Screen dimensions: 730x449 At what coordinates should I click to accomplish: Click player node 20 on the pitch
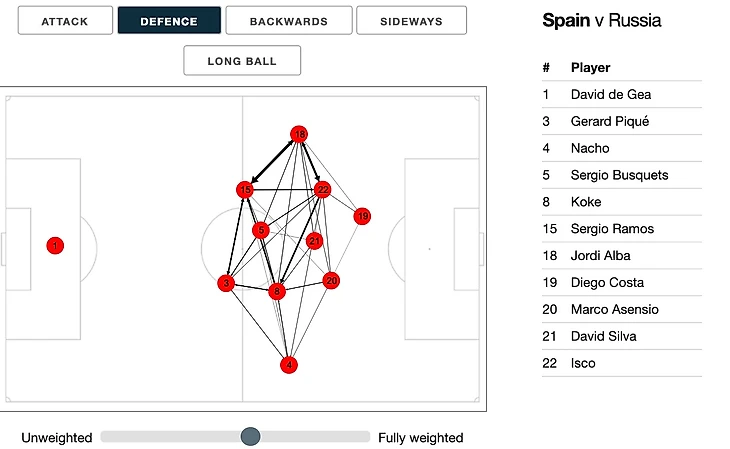pos(331,280)
